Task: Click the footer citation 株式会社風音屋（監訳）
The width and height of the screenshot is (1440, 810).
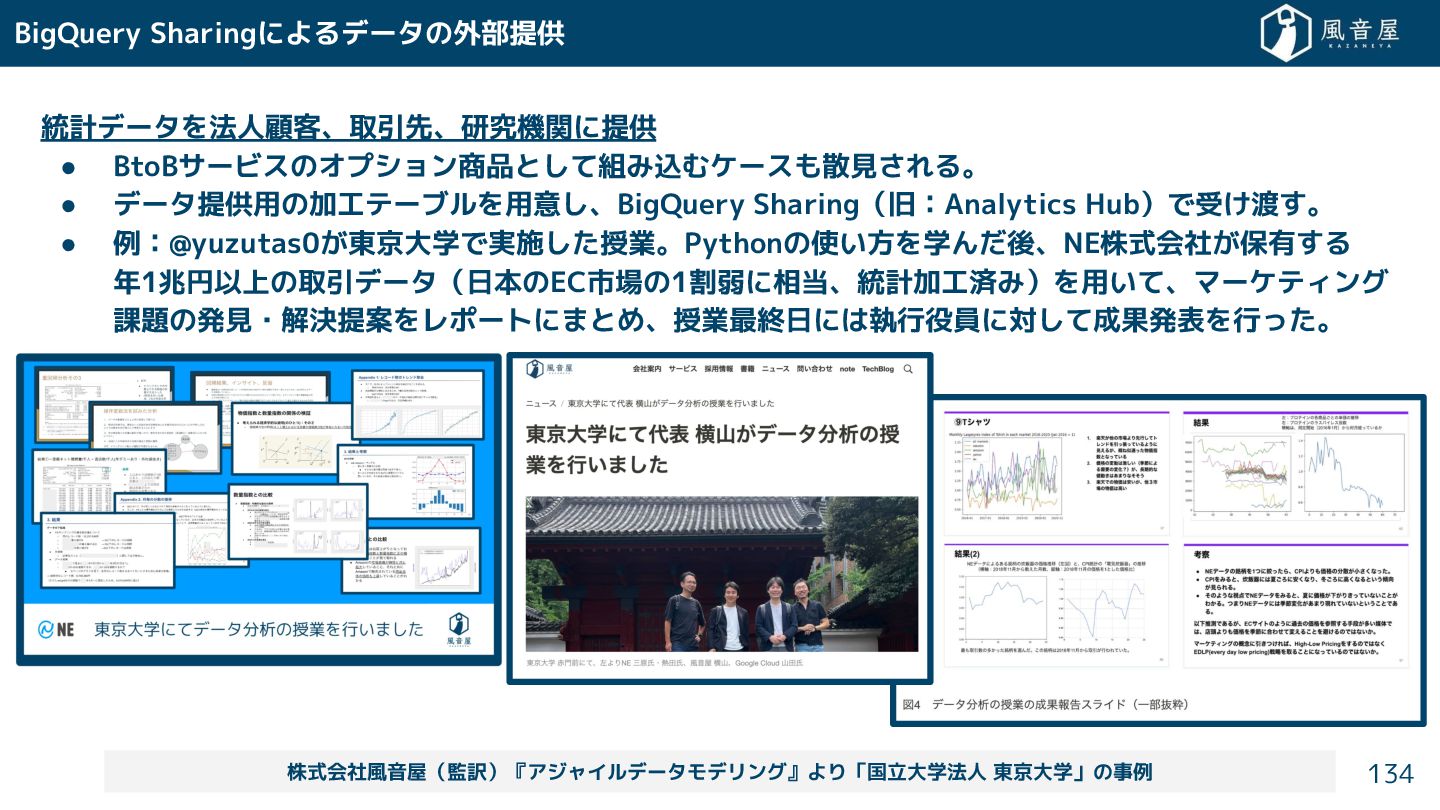Action: coord(720,772)
